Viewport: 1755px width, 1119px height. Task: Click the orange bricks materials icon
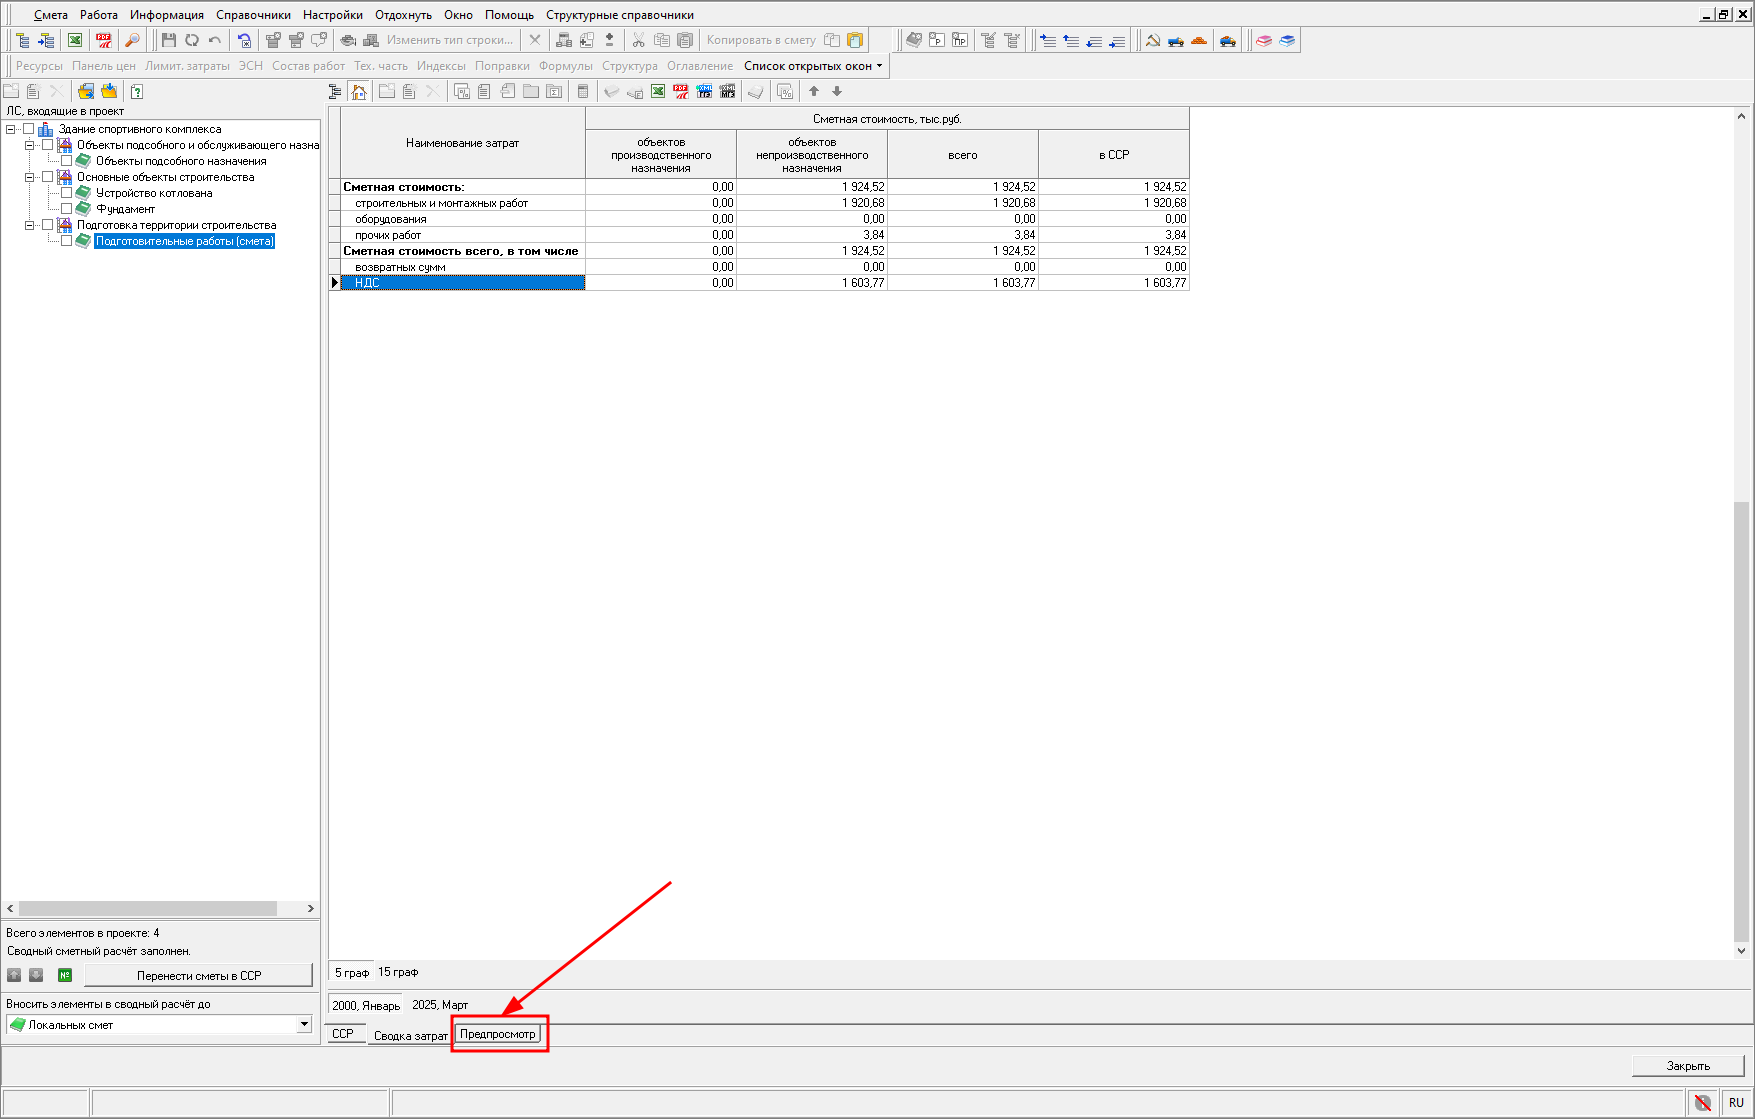(1199, 40)
